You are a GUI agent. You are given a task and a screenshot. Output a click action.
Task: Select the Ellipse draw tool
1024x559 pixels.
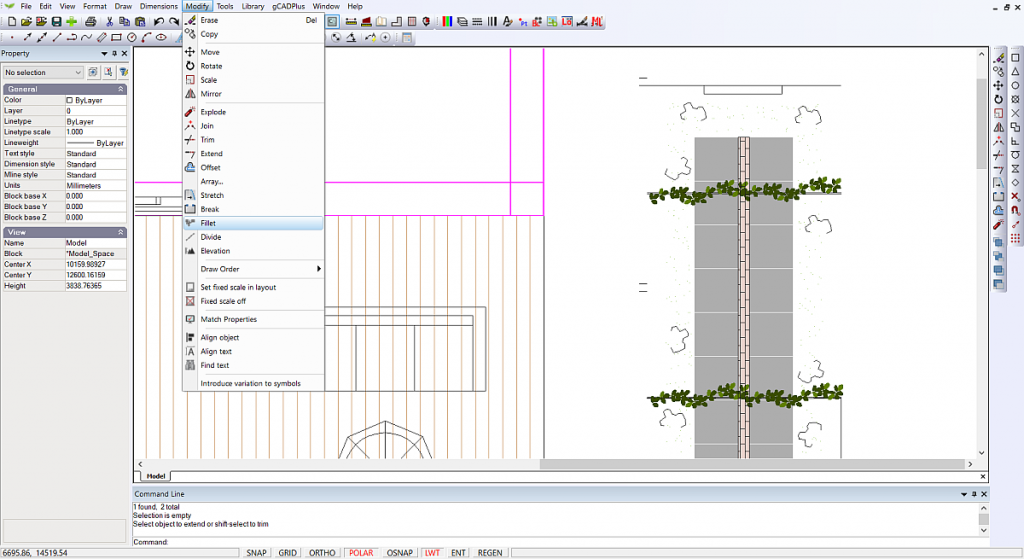(161, 37)
